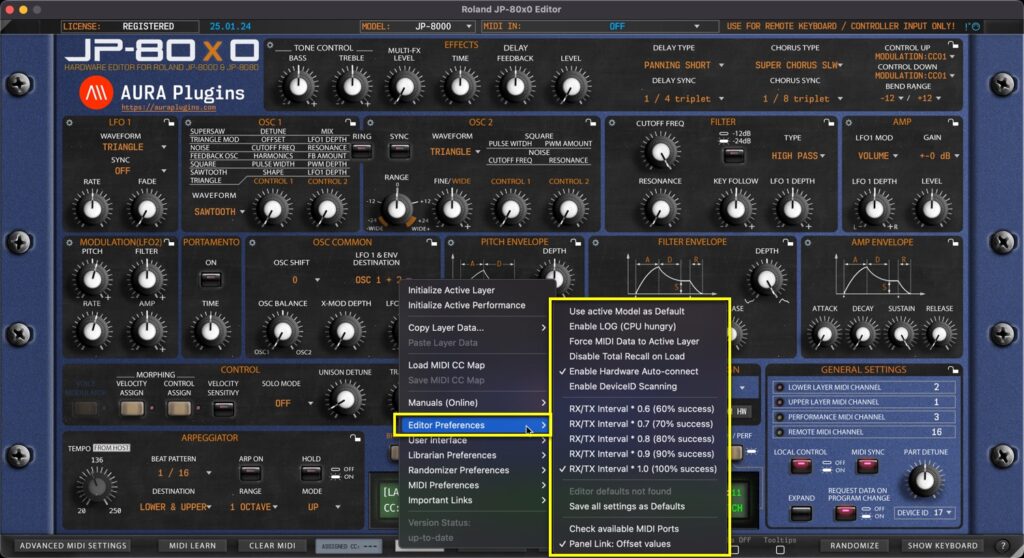
Task: Open the OSC 1 panel gear settings
Action: point(188,122)
